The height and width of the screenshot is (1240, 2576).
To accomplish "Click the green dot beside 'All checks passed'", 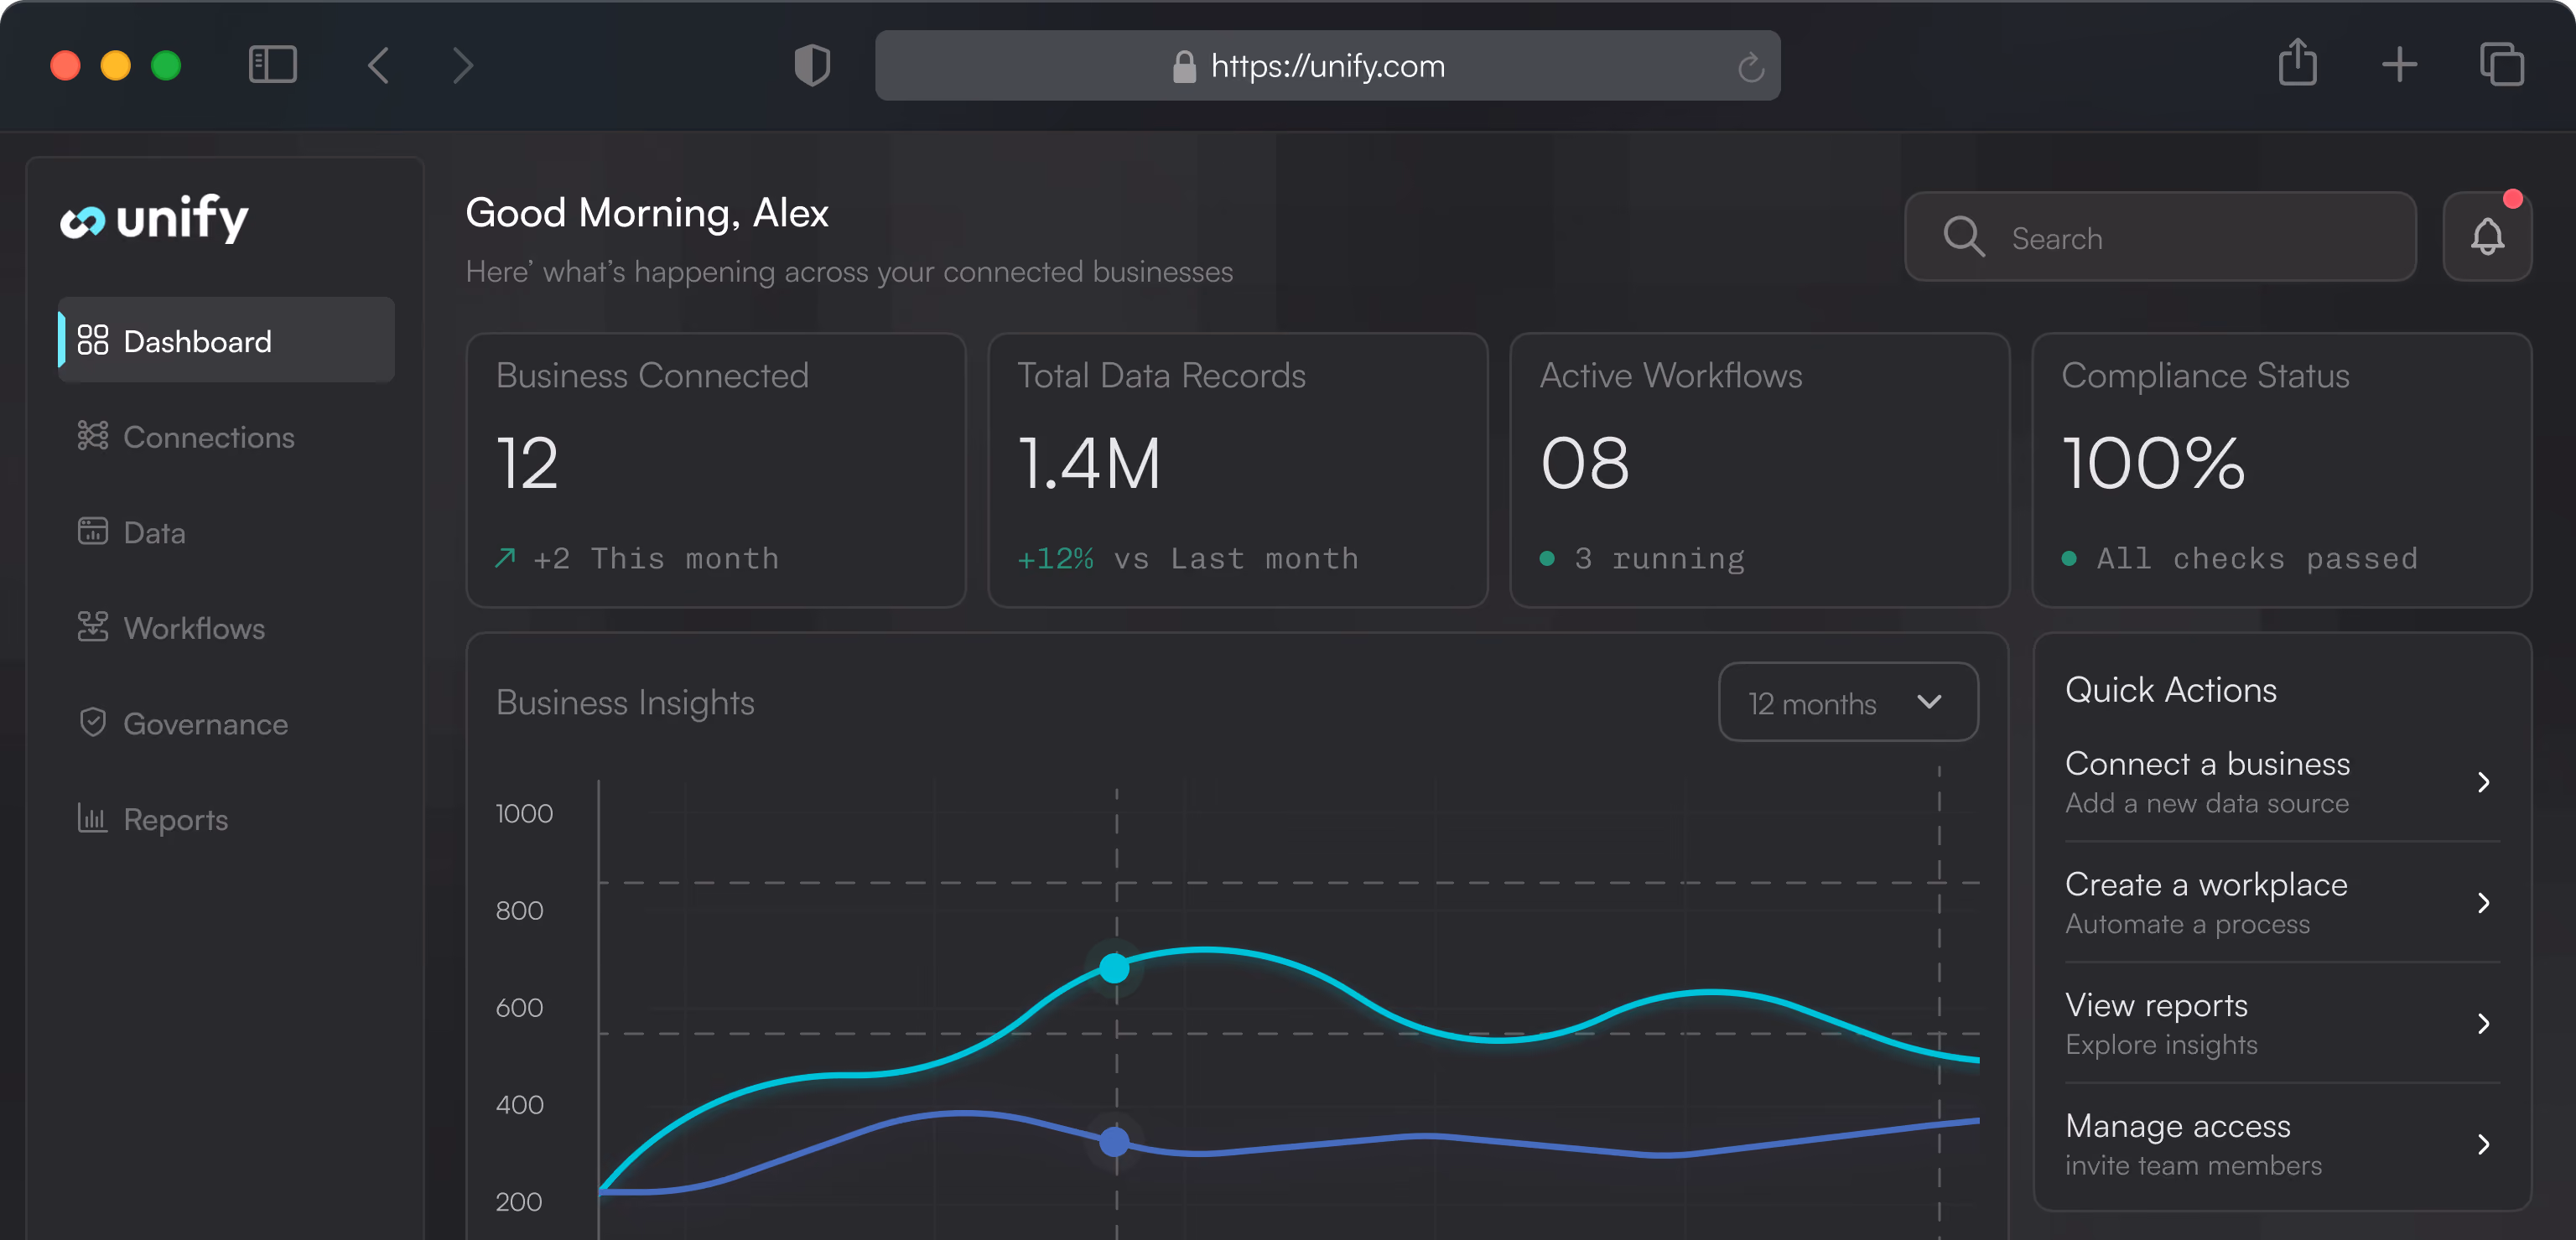I will point(2069,558).
